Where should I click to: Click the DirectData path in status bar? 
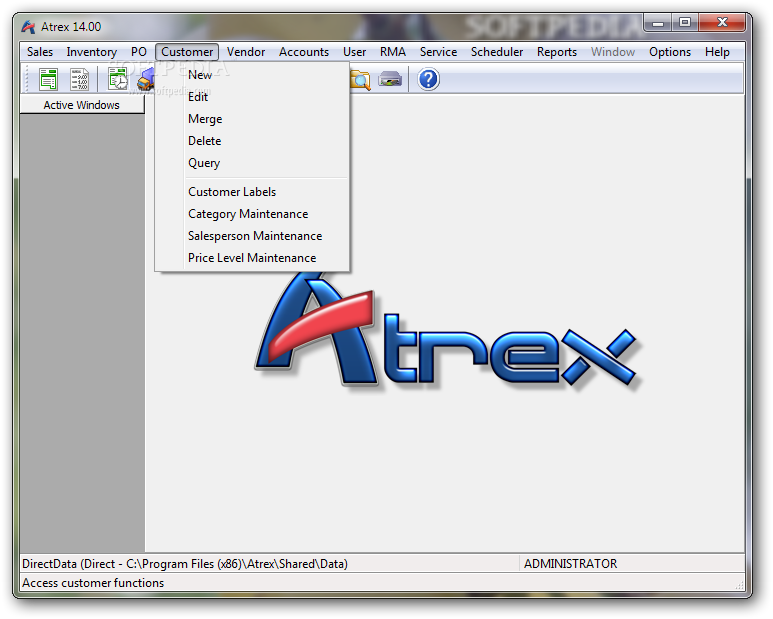pos(185,564)
